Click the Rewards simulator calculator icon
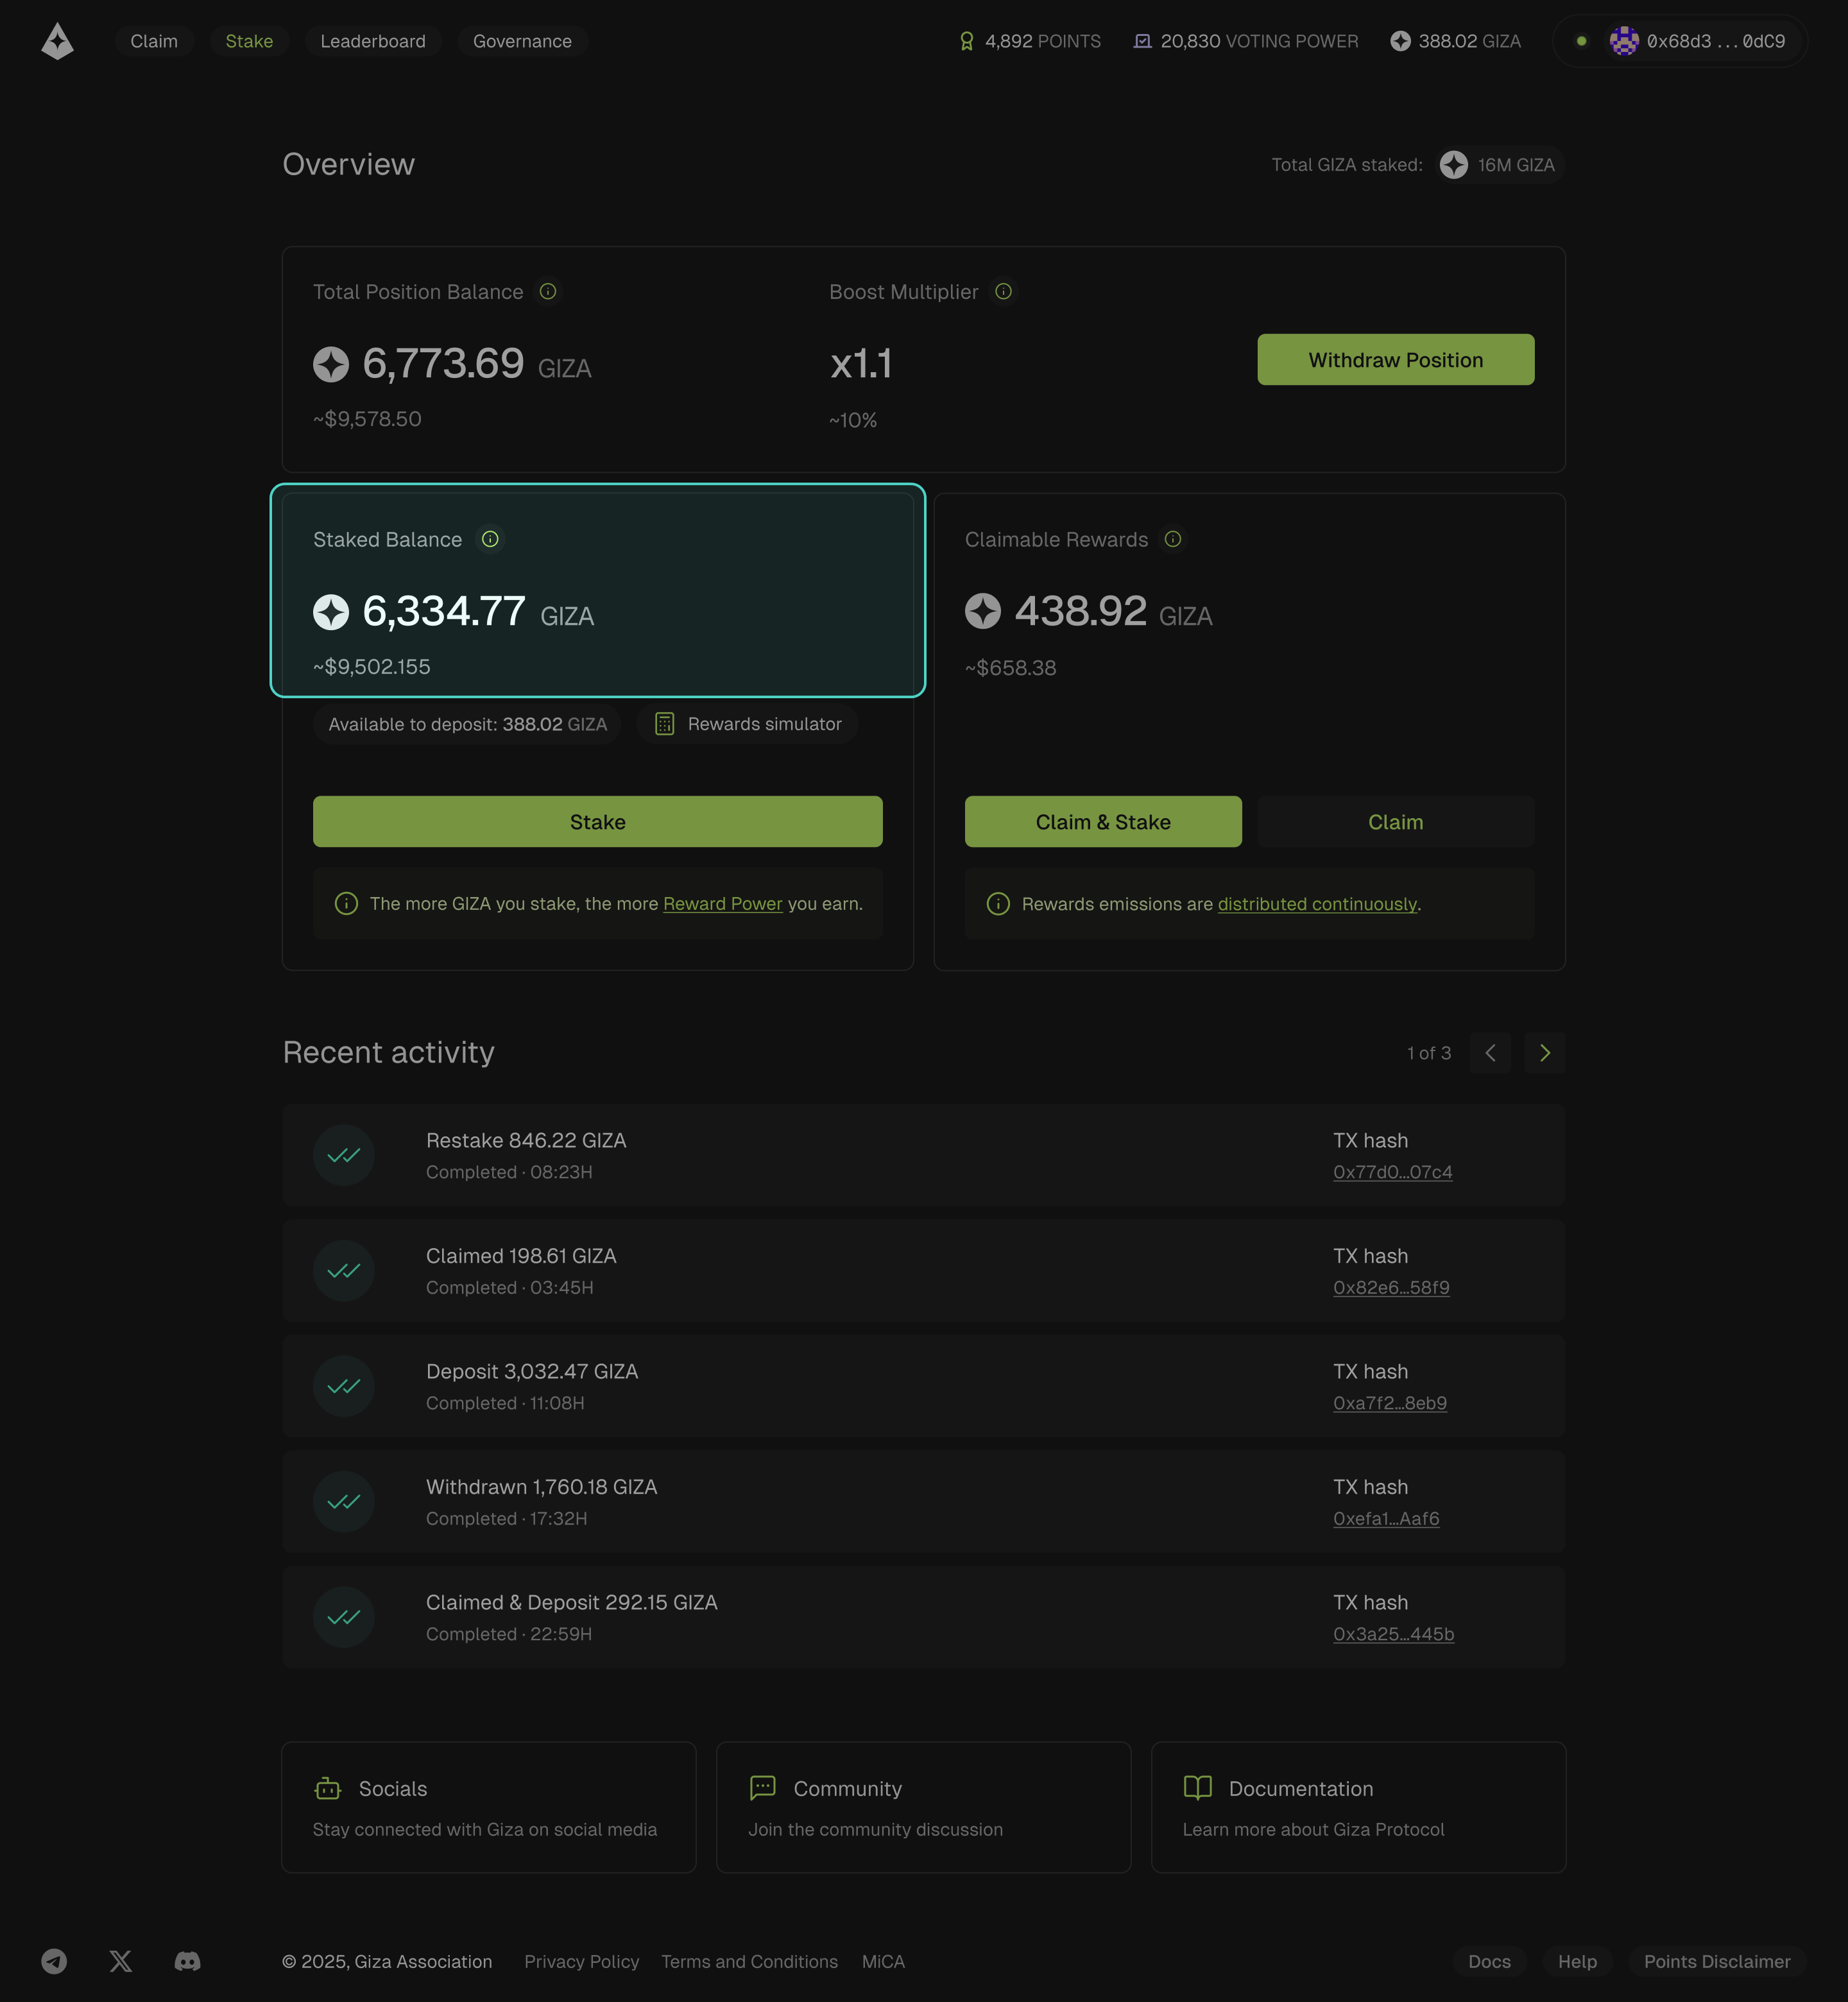This screenshot has height=2002, width=1848. click(664, 724)
